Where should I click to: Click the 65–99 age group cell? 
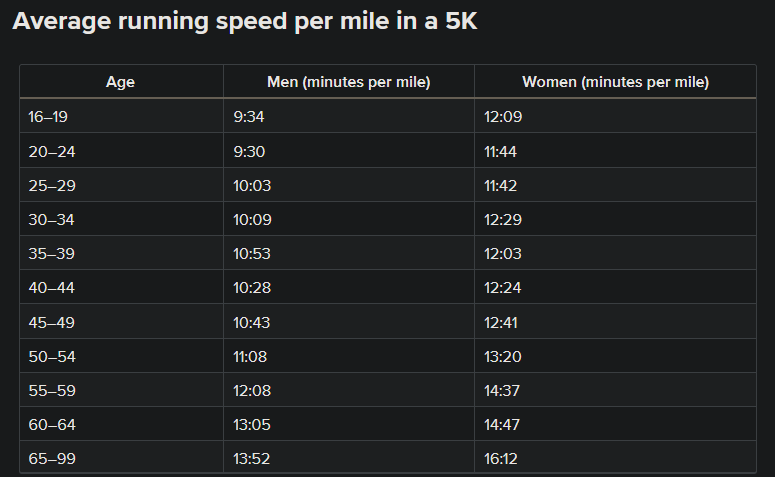tap(49, 458)
